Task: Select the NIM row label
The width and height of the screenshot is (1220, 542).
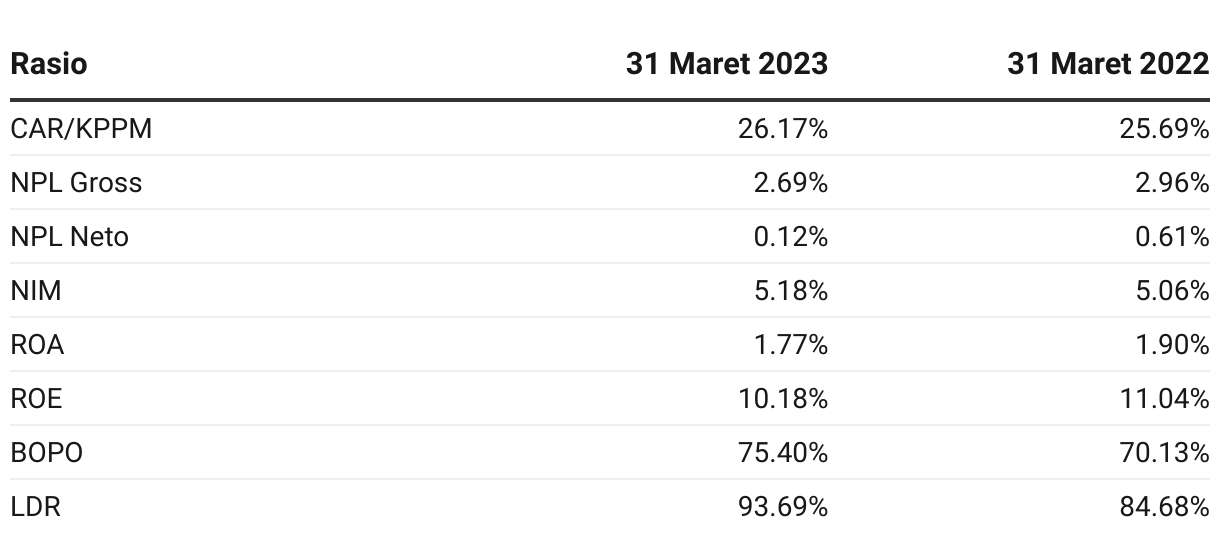Action: 36,291
